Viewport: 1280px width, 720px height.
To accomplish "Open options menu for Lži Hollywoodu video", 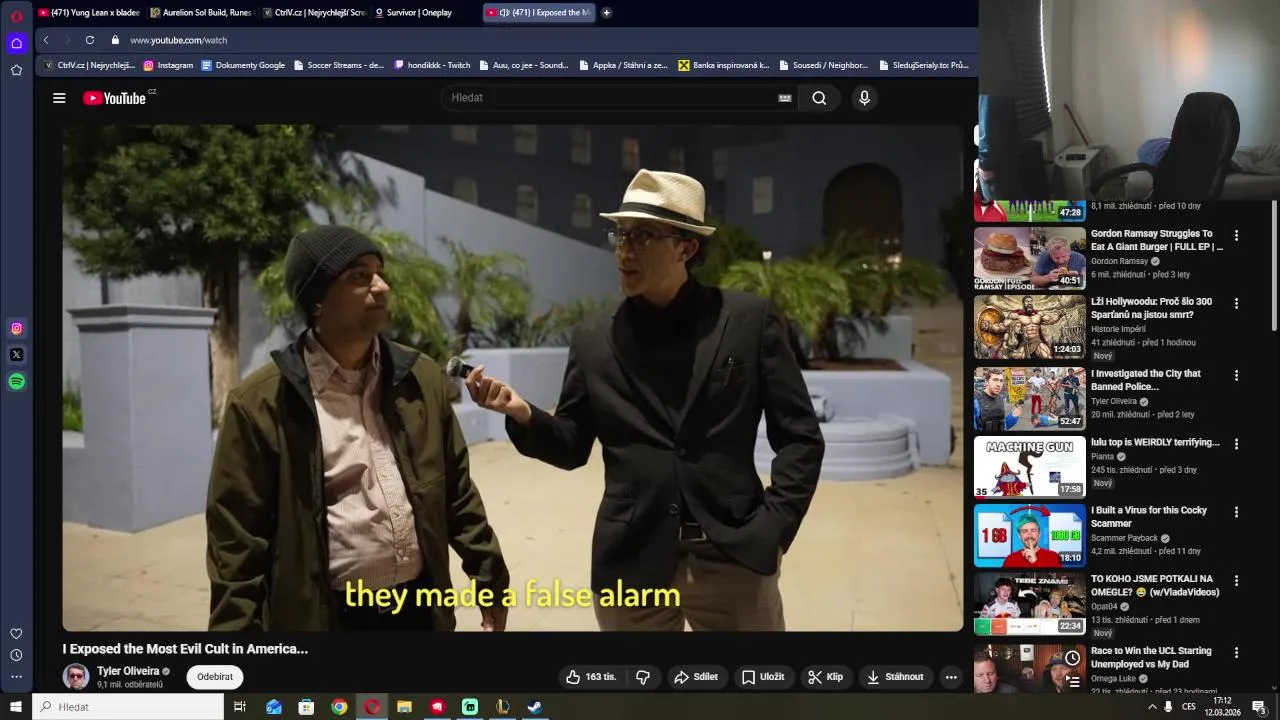I will (1236, 303).
